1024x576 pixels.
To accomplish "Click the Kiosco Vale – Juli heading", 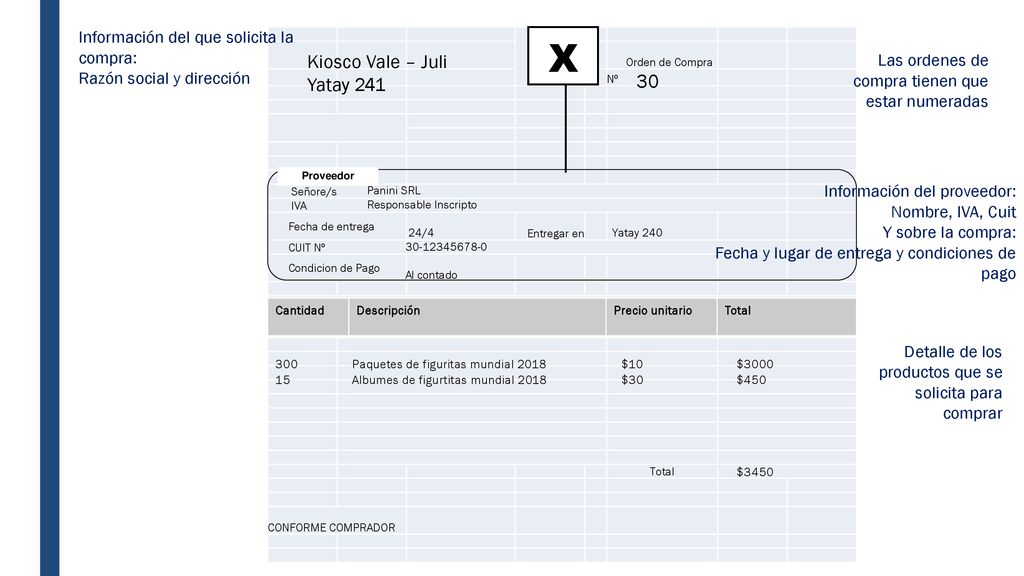I will pos(377,62).
